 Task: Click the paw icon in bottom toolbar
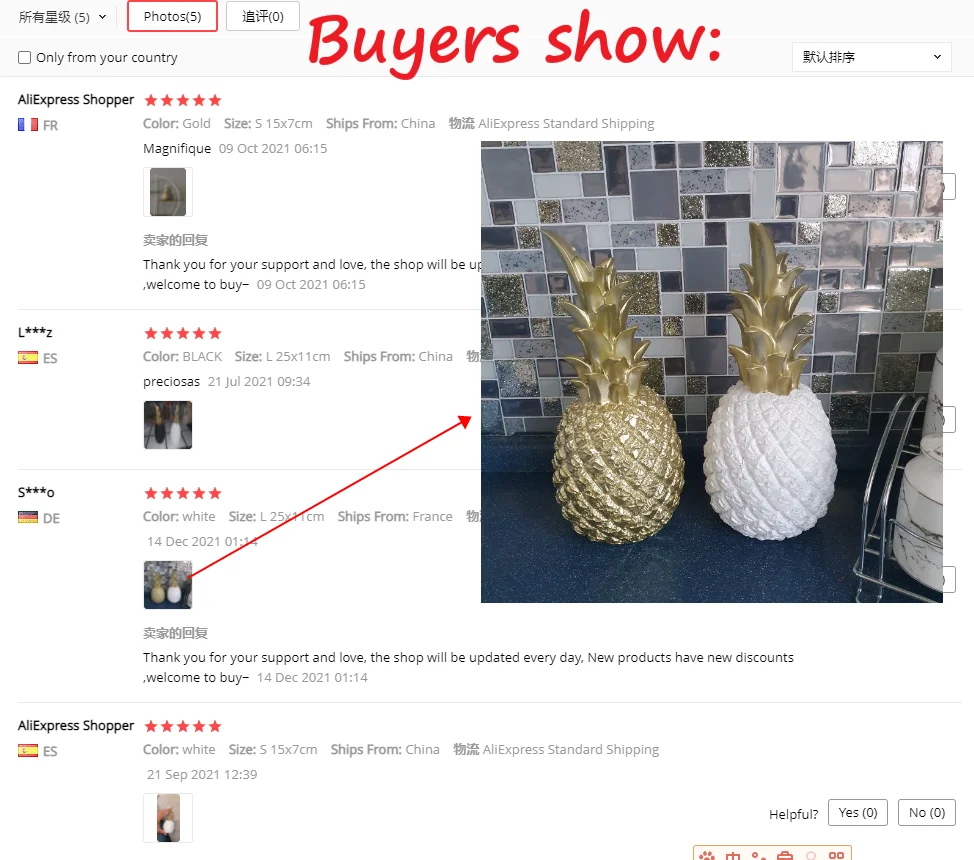click(x=708, y=856)
